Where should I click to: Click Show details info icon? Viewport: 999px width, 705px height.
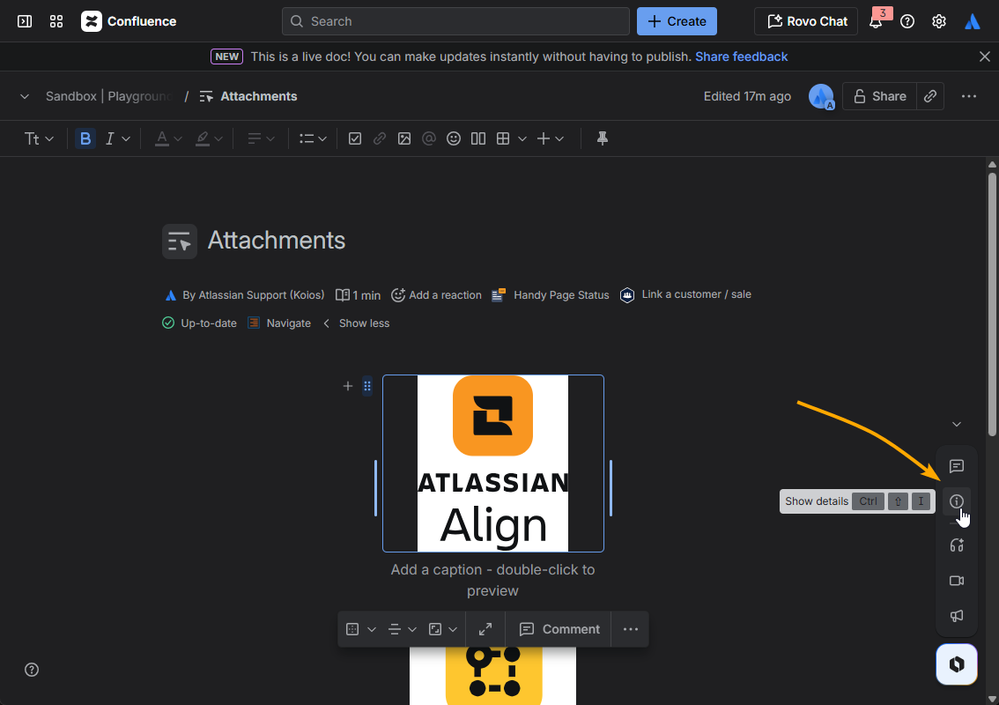[x=956, y=501]
